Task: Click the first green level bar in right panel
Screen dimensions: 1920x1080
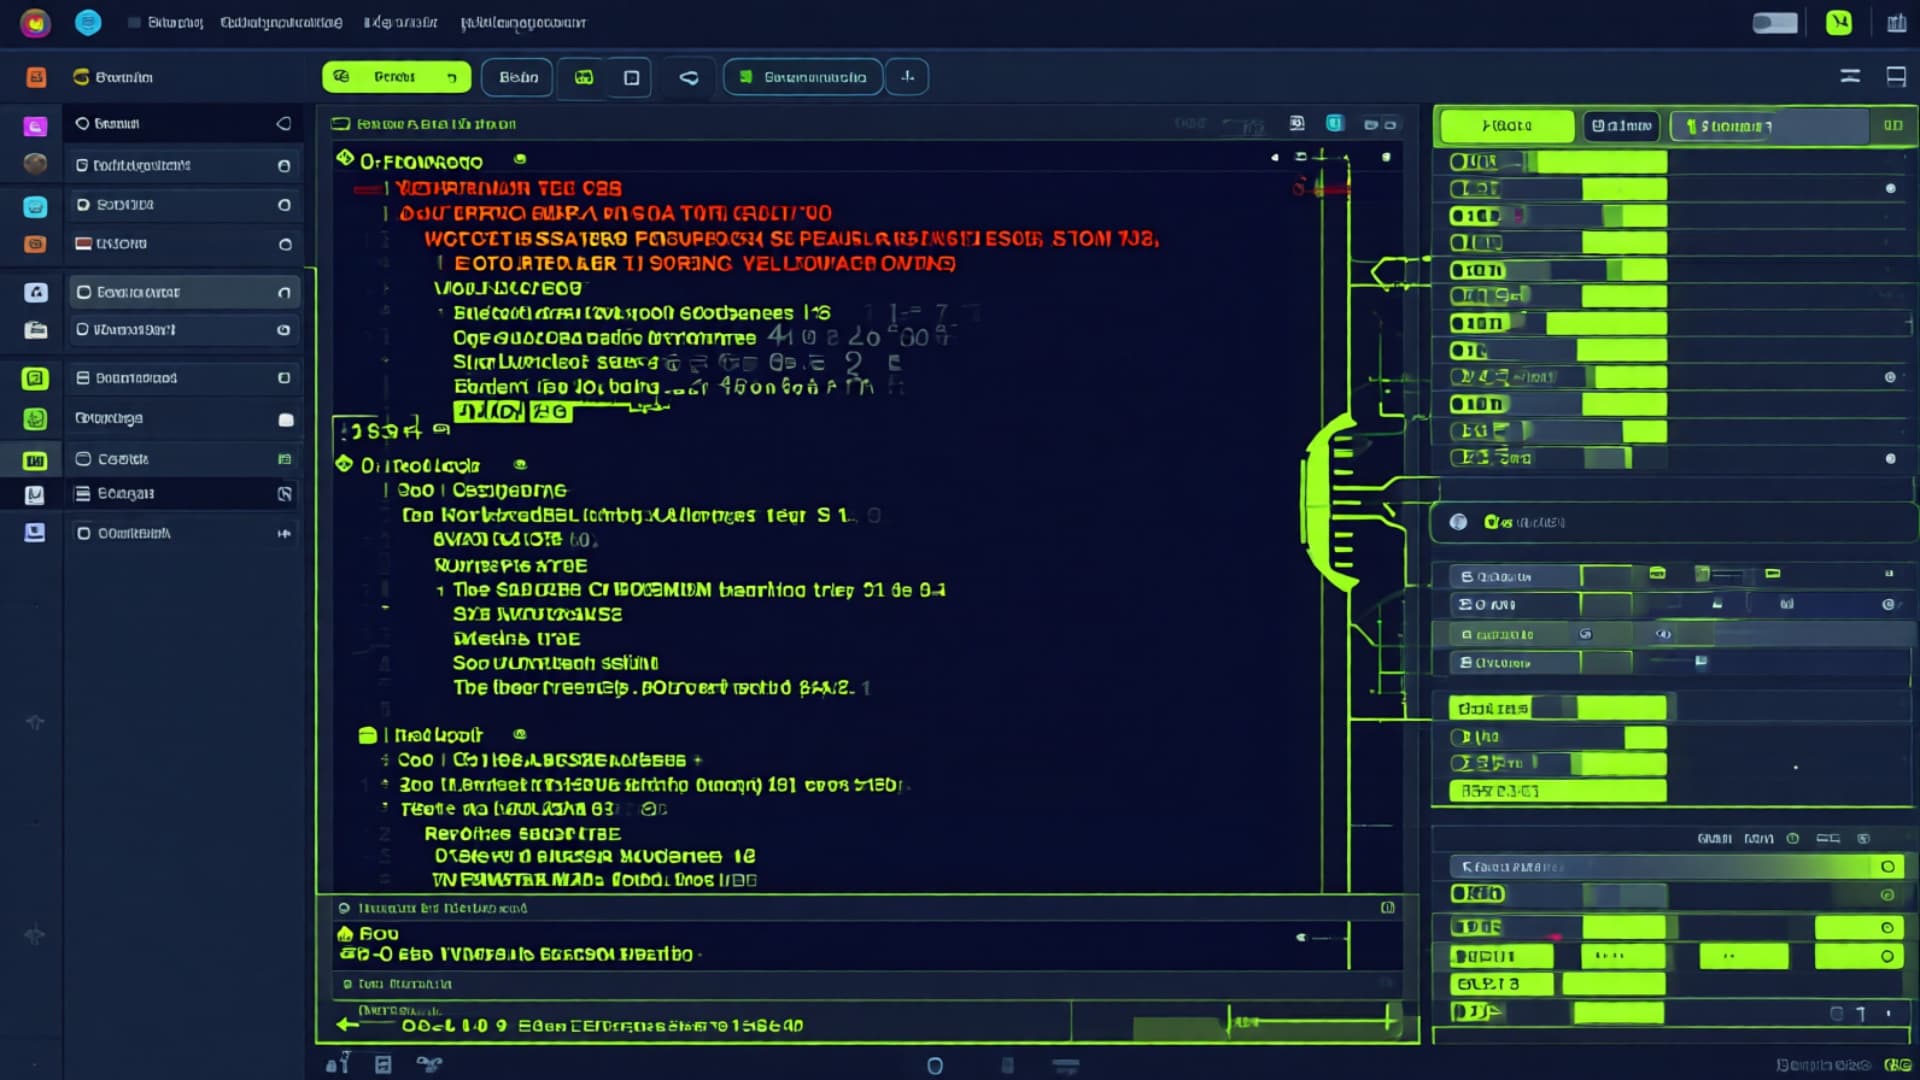Action: pyautogui.click(x=1601, y=162)
